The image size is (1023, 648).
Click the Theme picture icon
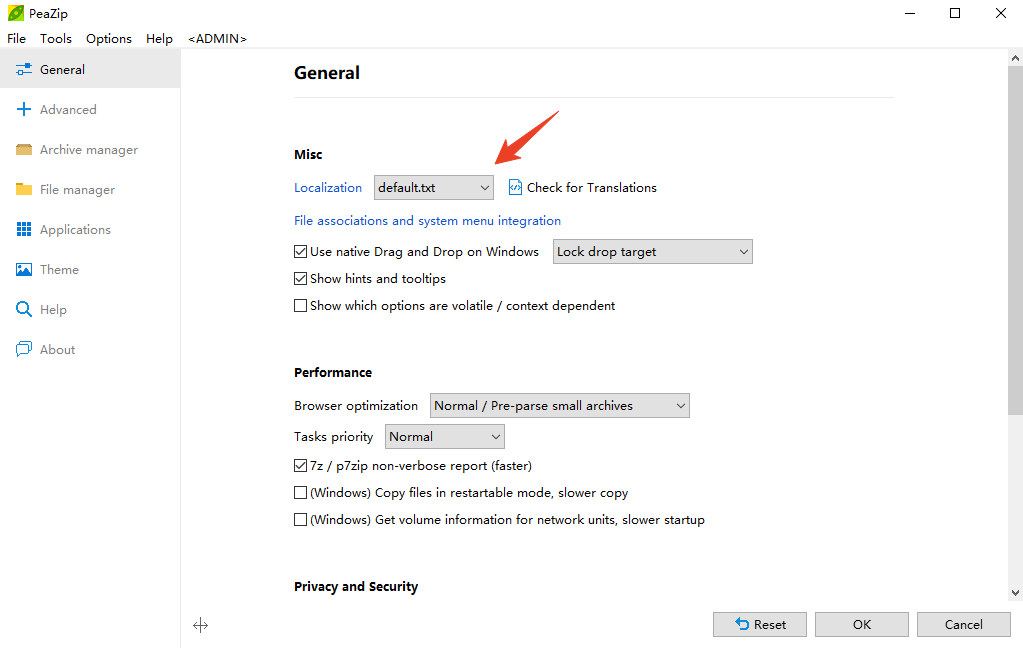23,270
